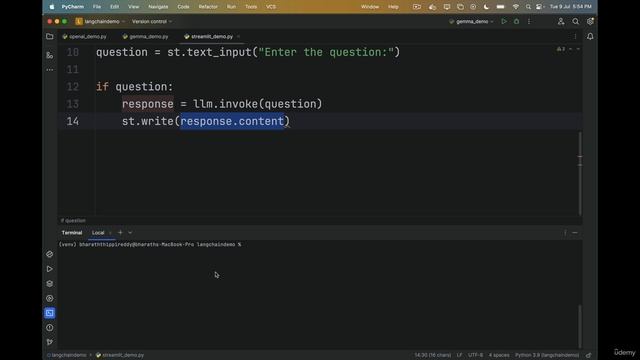Viewport: 640px width, 360px height.
Task: Open macOS Control Center
Action: pos(539,7)
